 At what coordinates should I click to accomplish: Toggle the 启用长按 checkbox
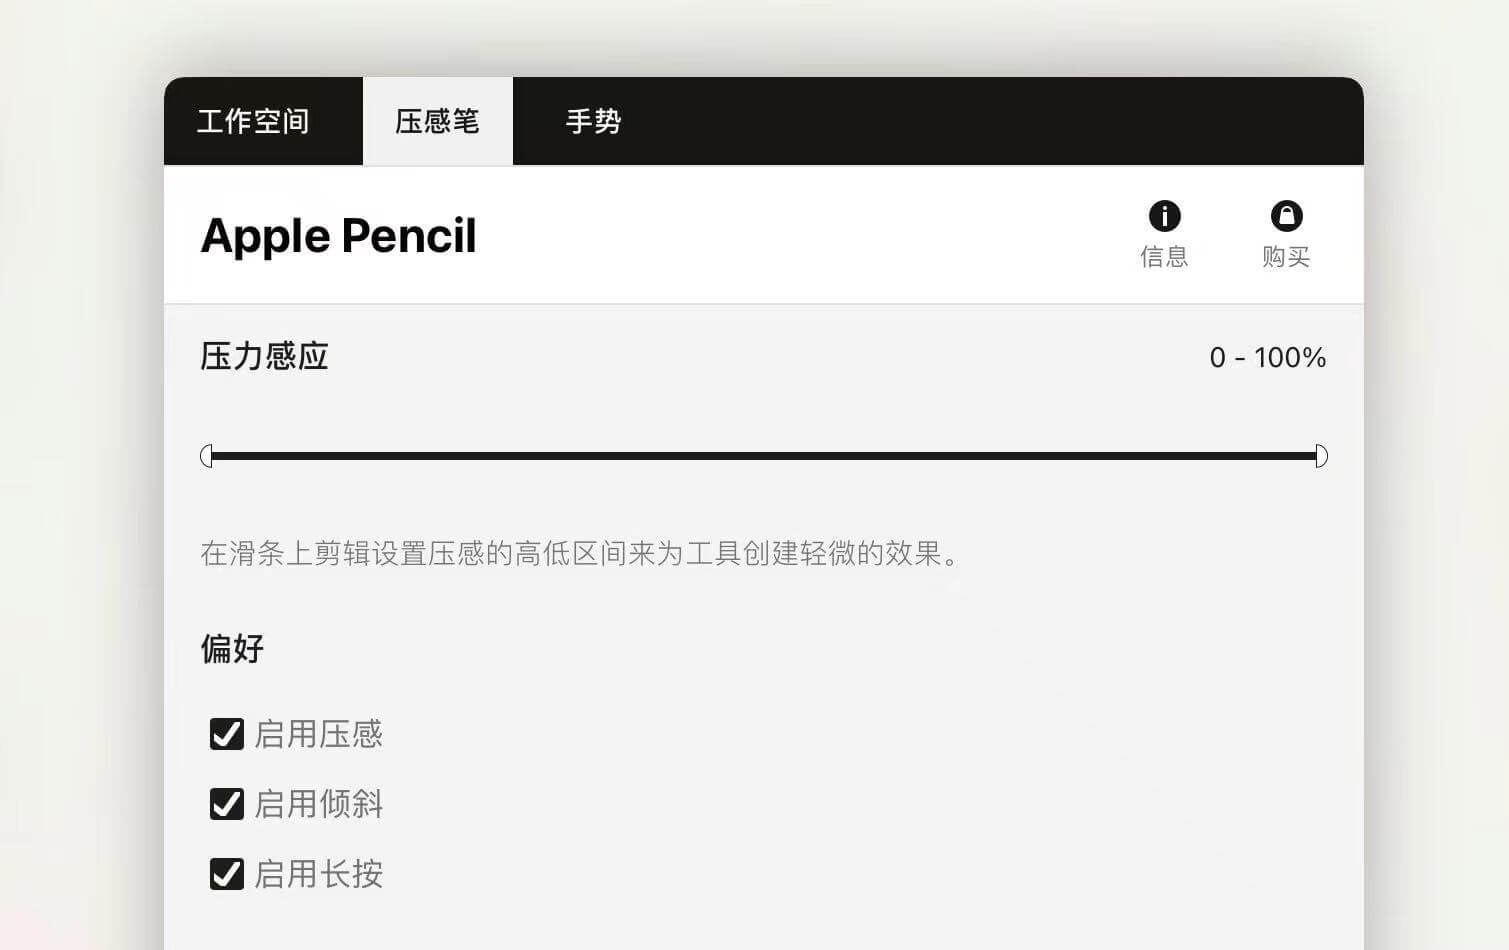pos(227,874)
